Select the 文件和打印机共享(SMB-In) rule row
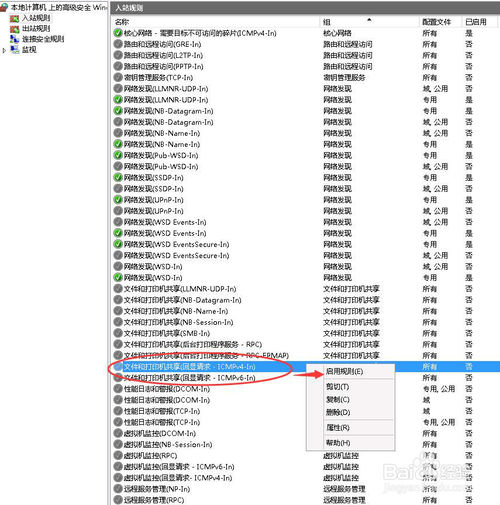The image size is (500, 505). pyautogui.click(x=305, y=333)
